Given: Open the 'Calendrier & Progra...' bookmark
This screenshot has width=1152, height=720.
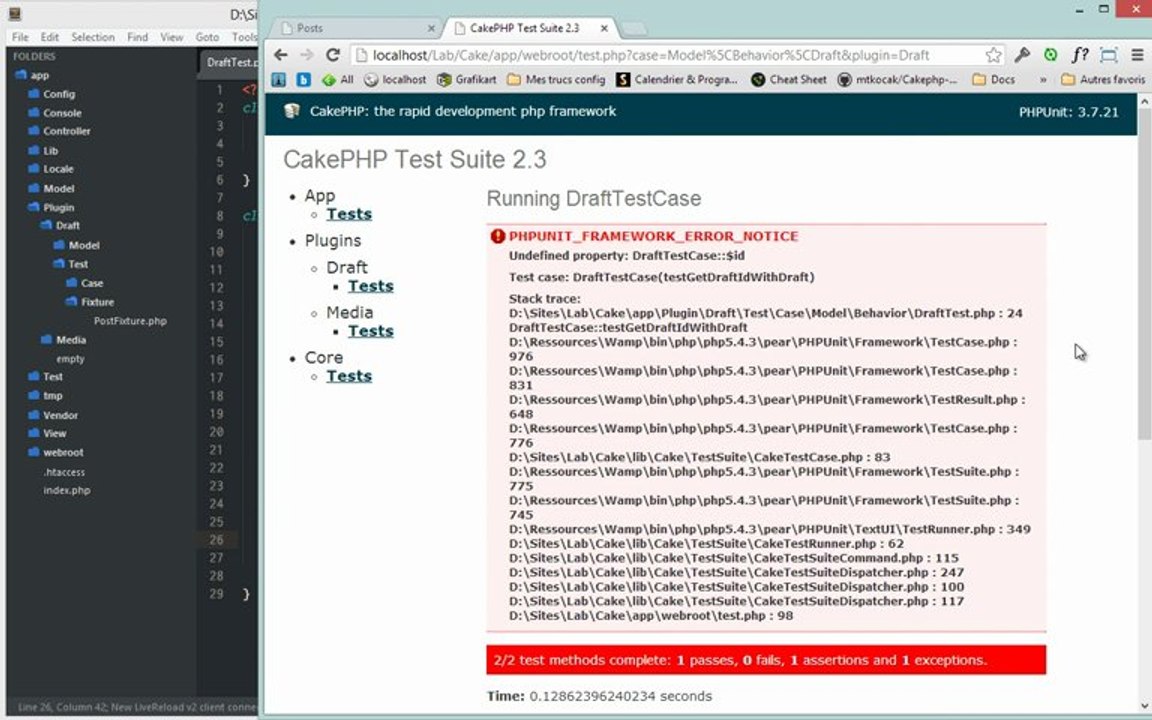Looking at the screenshot, I should [677, 79].
